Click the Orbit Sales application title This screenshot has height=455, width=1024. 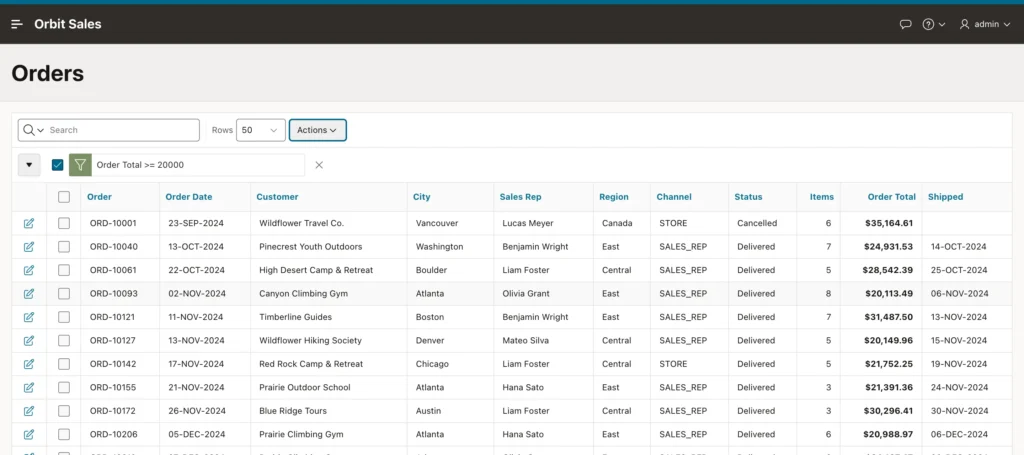point(68,24)
